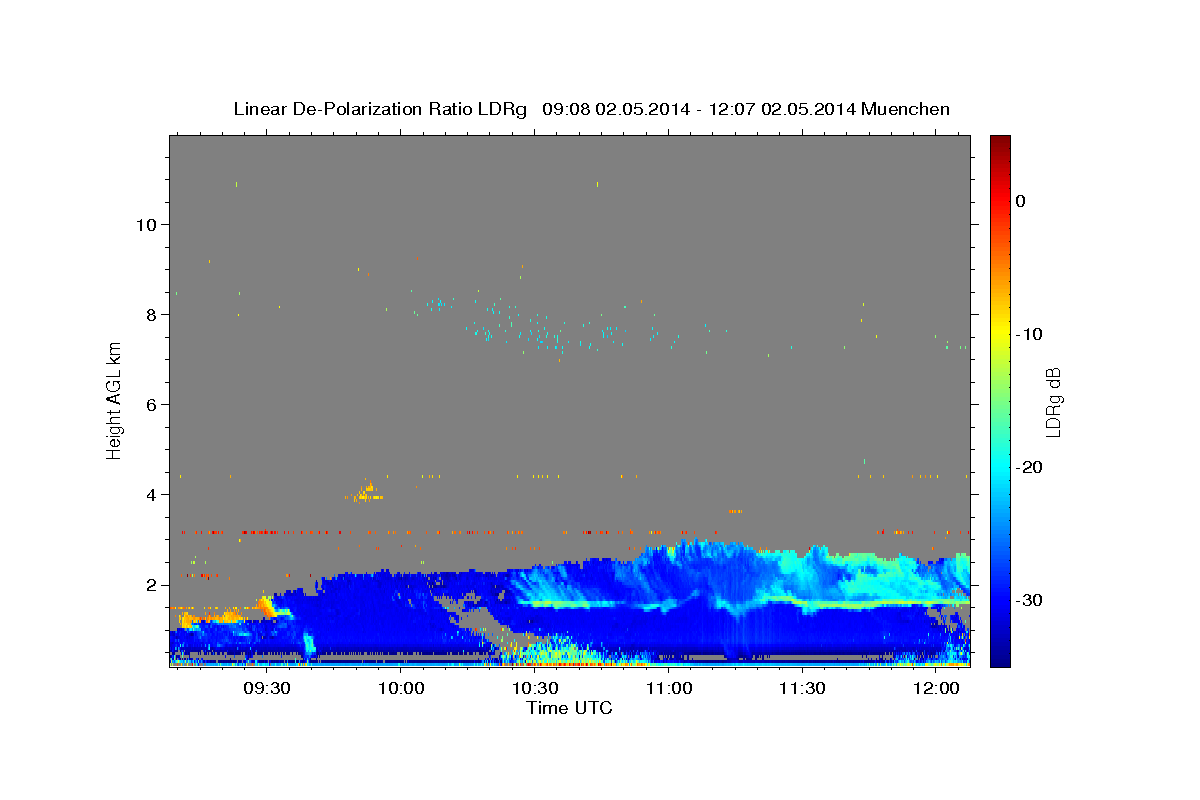1200x800 pixels.
Task: Click the 'LDRg dB' colorbar label
Action: click(x=1053, y=401)
